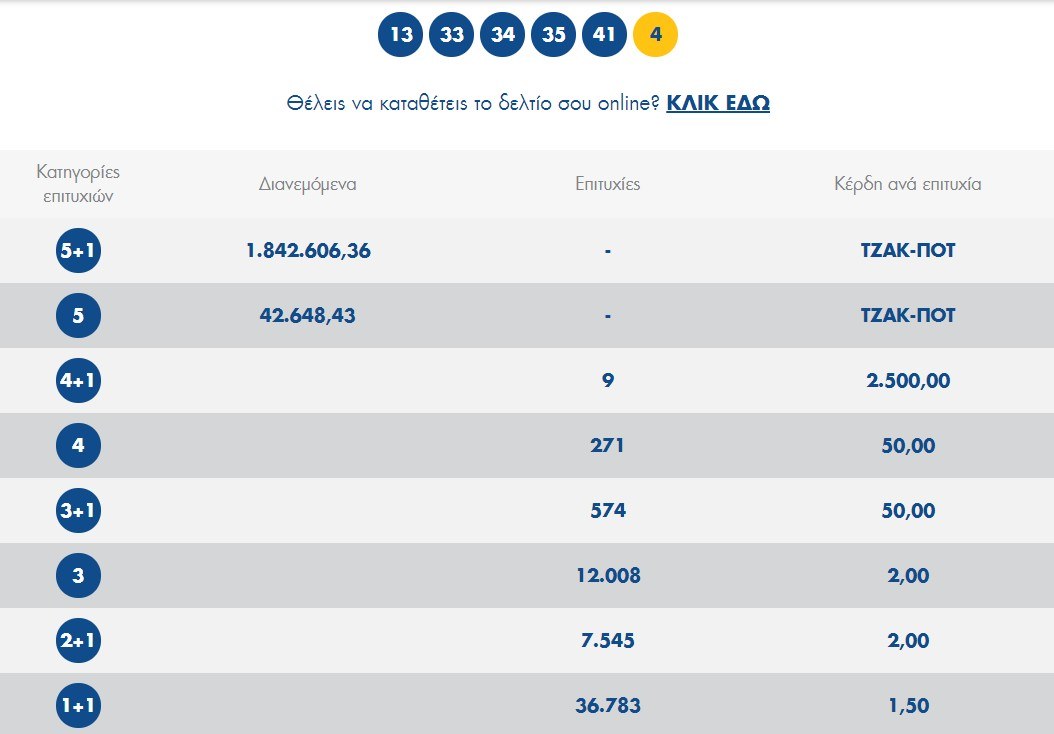Click the Επιτυχίες column header
Viewport: 1054px width, 734px height.
[608, 185]
